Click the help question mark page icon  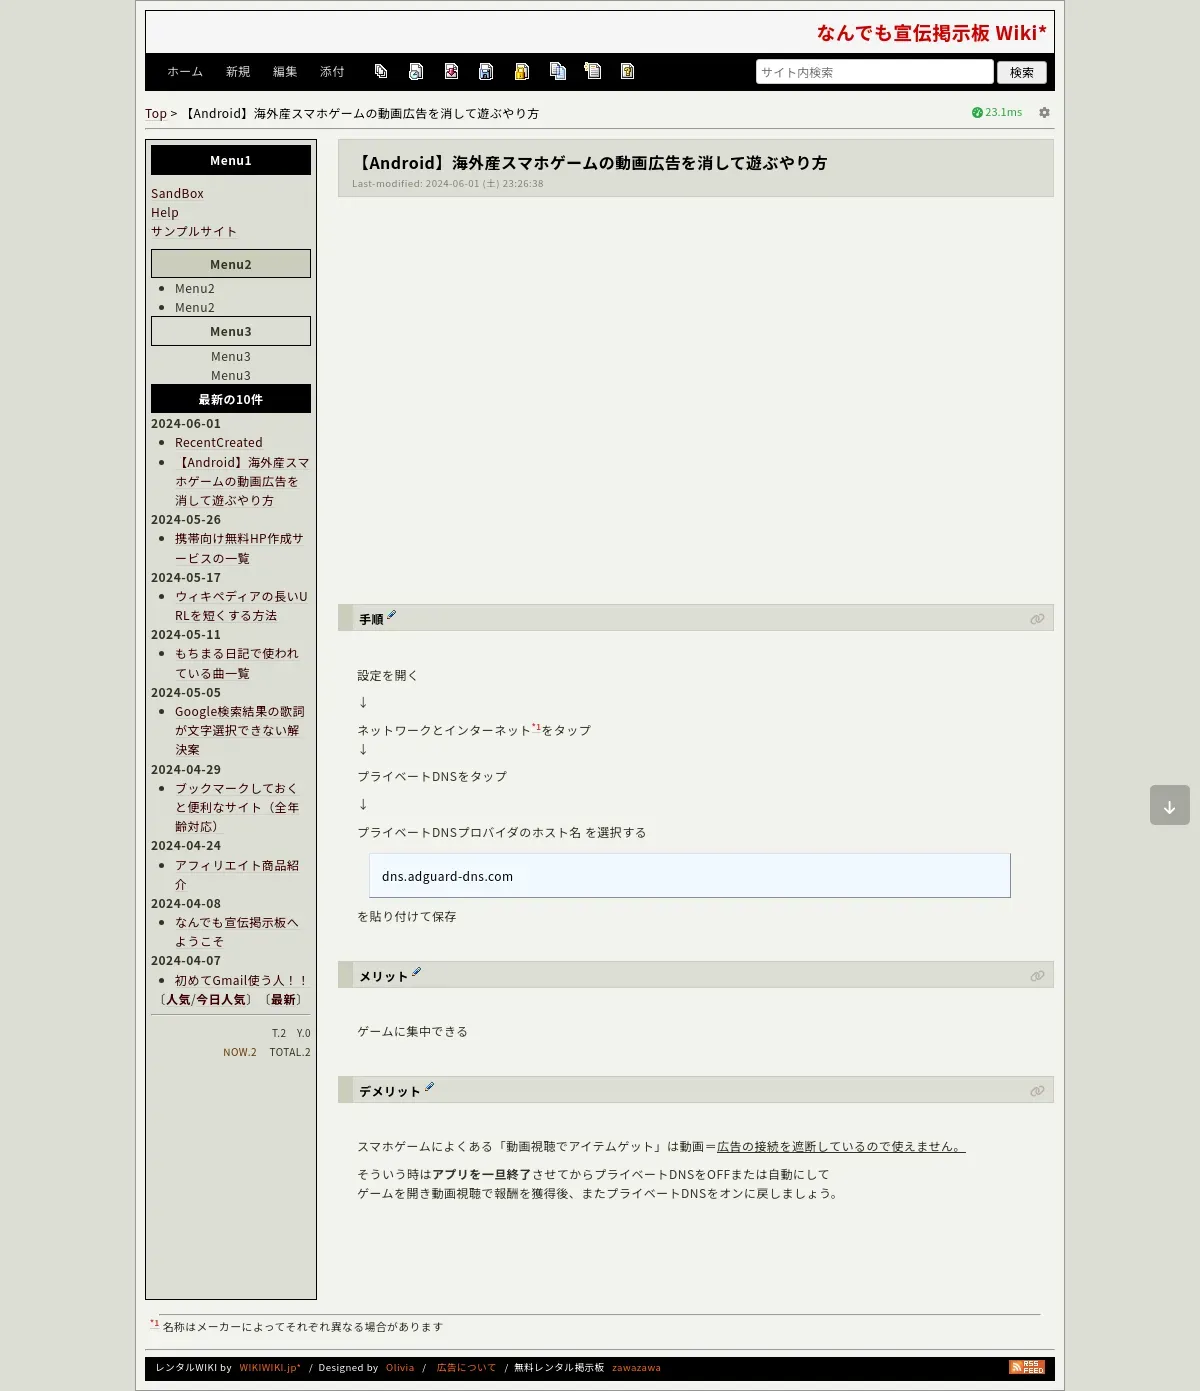pyautogui.click(x=627, y=71)
